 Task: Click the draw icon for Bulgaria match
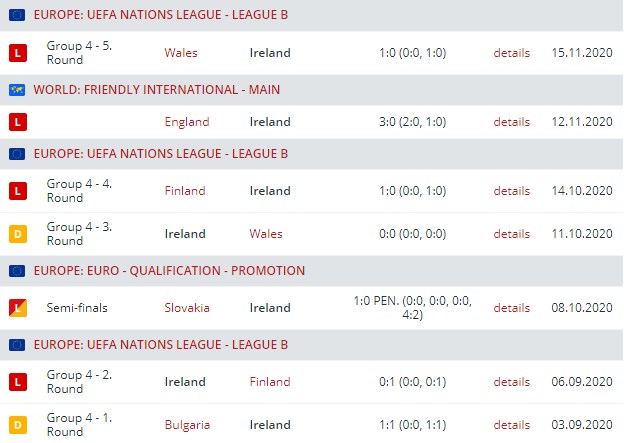16,425
